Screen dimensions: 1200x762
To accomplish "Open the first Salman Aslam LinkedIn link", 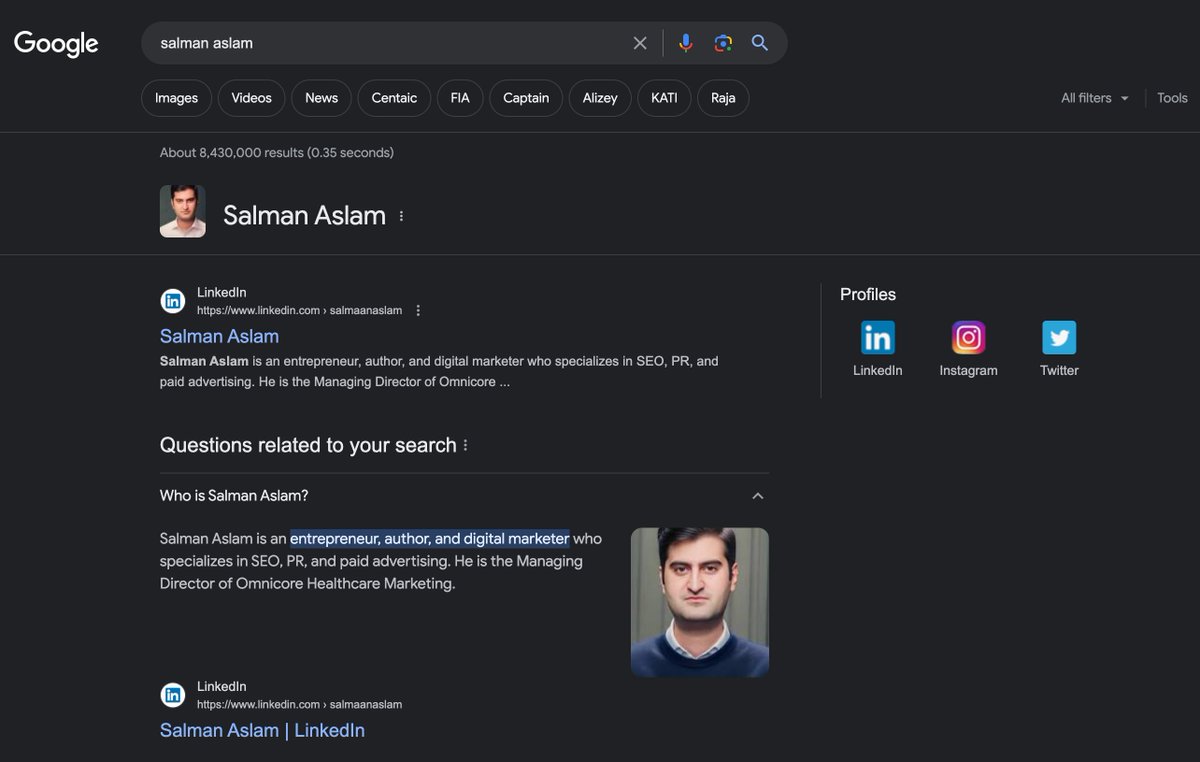I will point(219,336).
